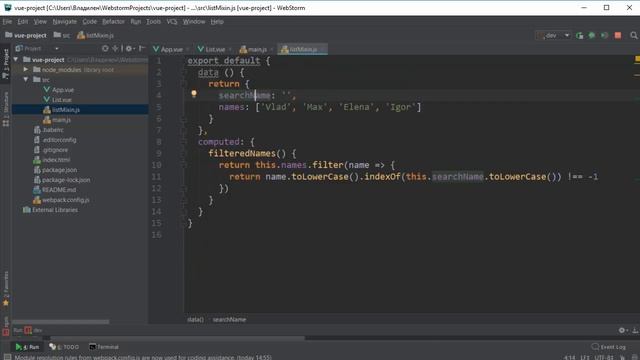
Task: Toggle the Project tool window side tab
Action: [x=6, y=65]
